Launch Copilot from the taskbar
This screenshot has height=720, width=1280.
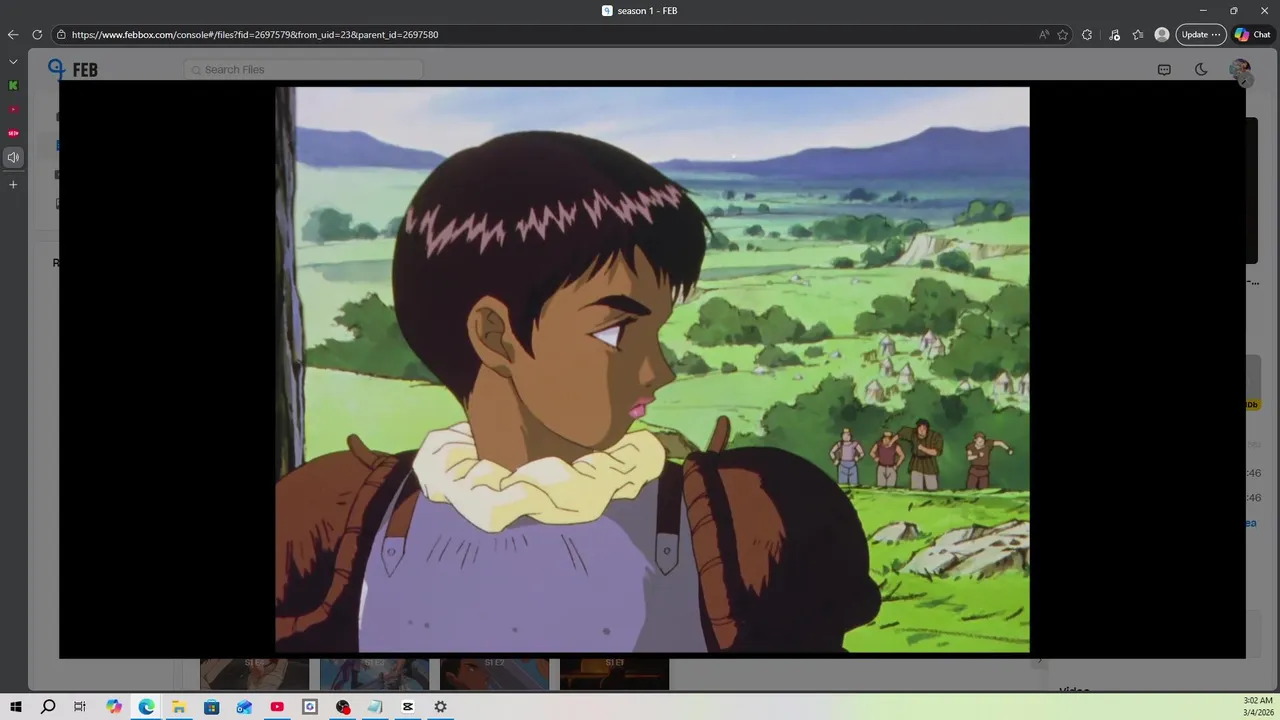(x=114, y=707)
